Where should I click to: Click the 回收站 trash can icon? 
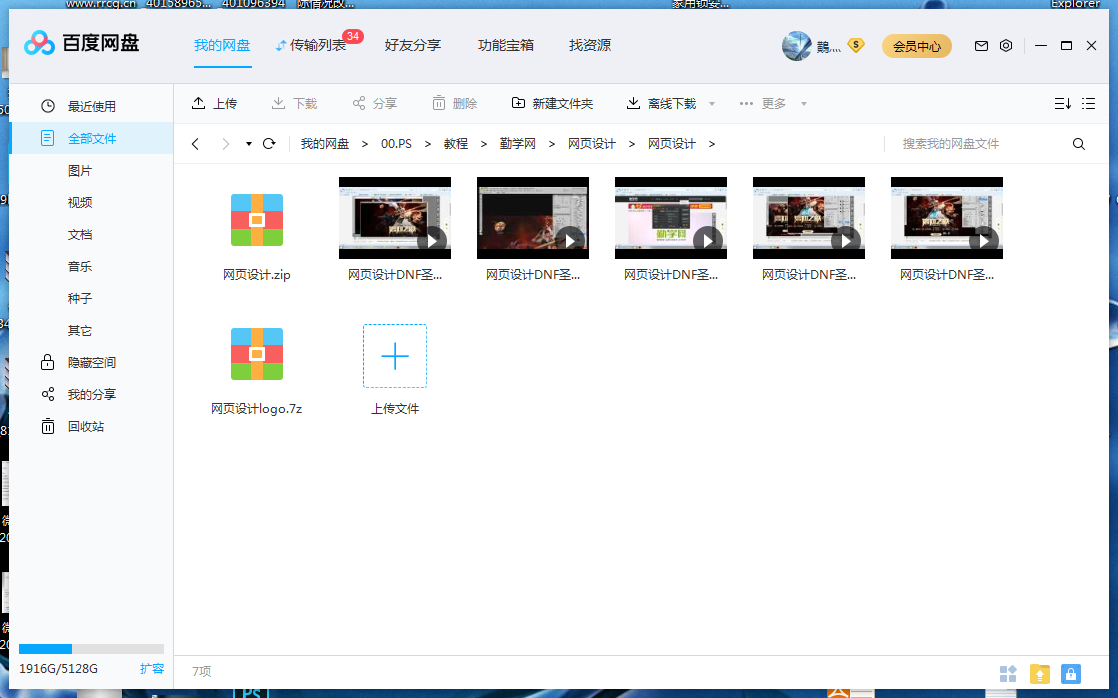(48, 426)
